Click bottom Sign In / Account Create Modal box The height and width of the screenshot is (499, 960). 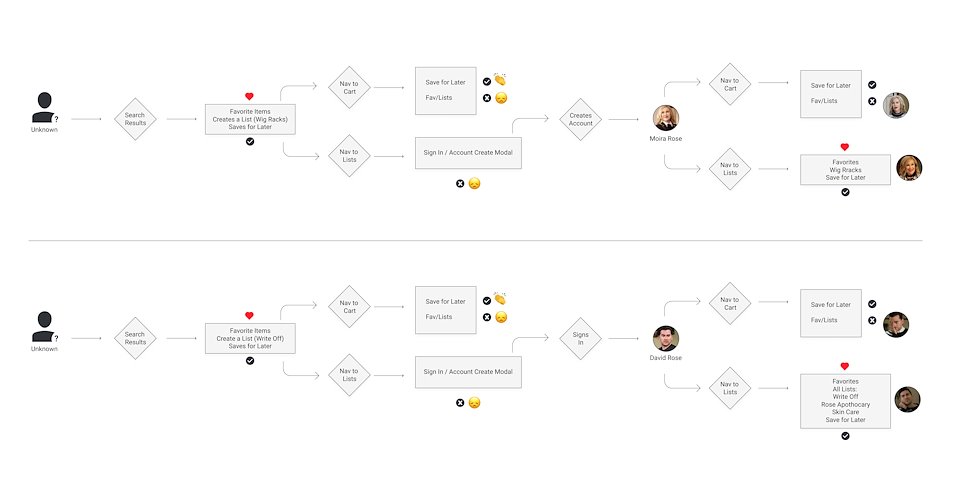coord(468,372)
